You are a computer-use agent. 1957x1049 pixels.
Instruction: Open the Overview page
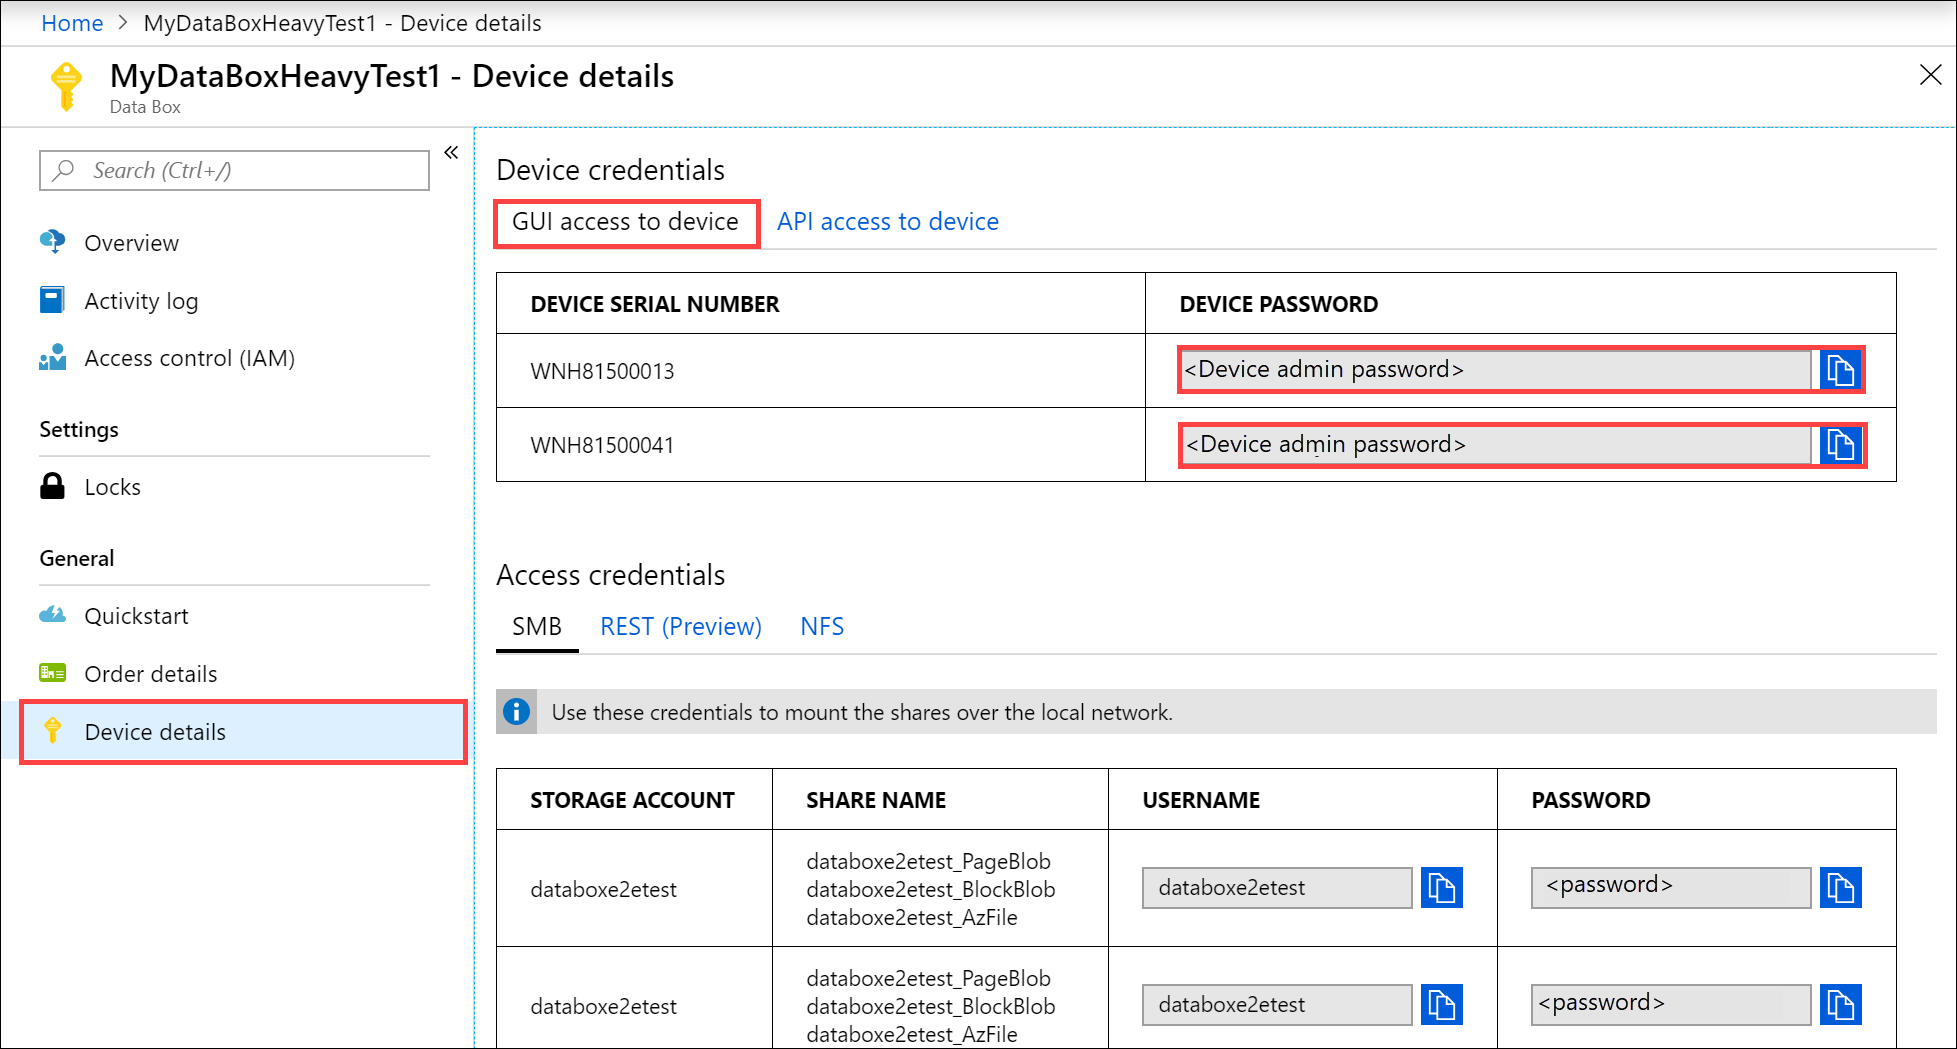(131, 242)
